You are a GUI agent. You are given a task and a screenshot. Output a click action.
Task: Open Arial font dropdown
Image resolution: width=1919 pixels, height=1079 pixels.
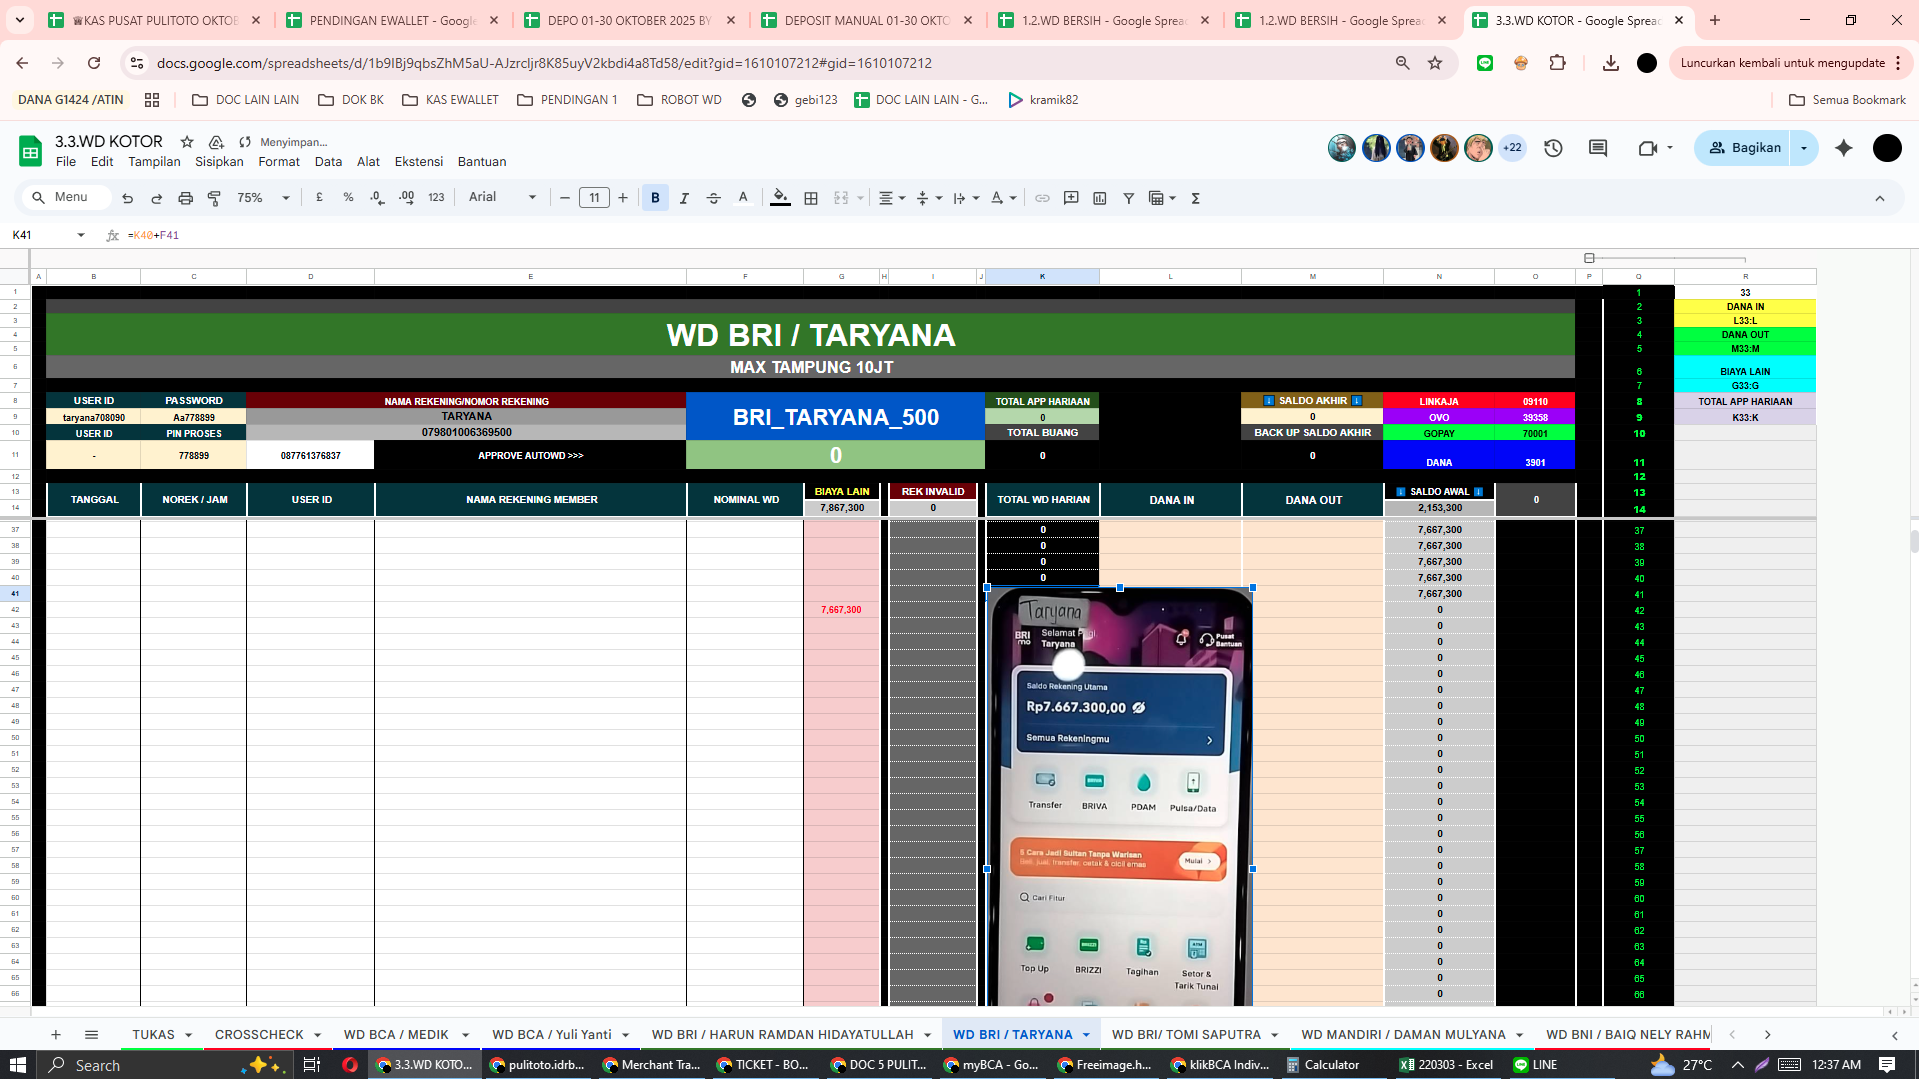[x=502, y=198]
